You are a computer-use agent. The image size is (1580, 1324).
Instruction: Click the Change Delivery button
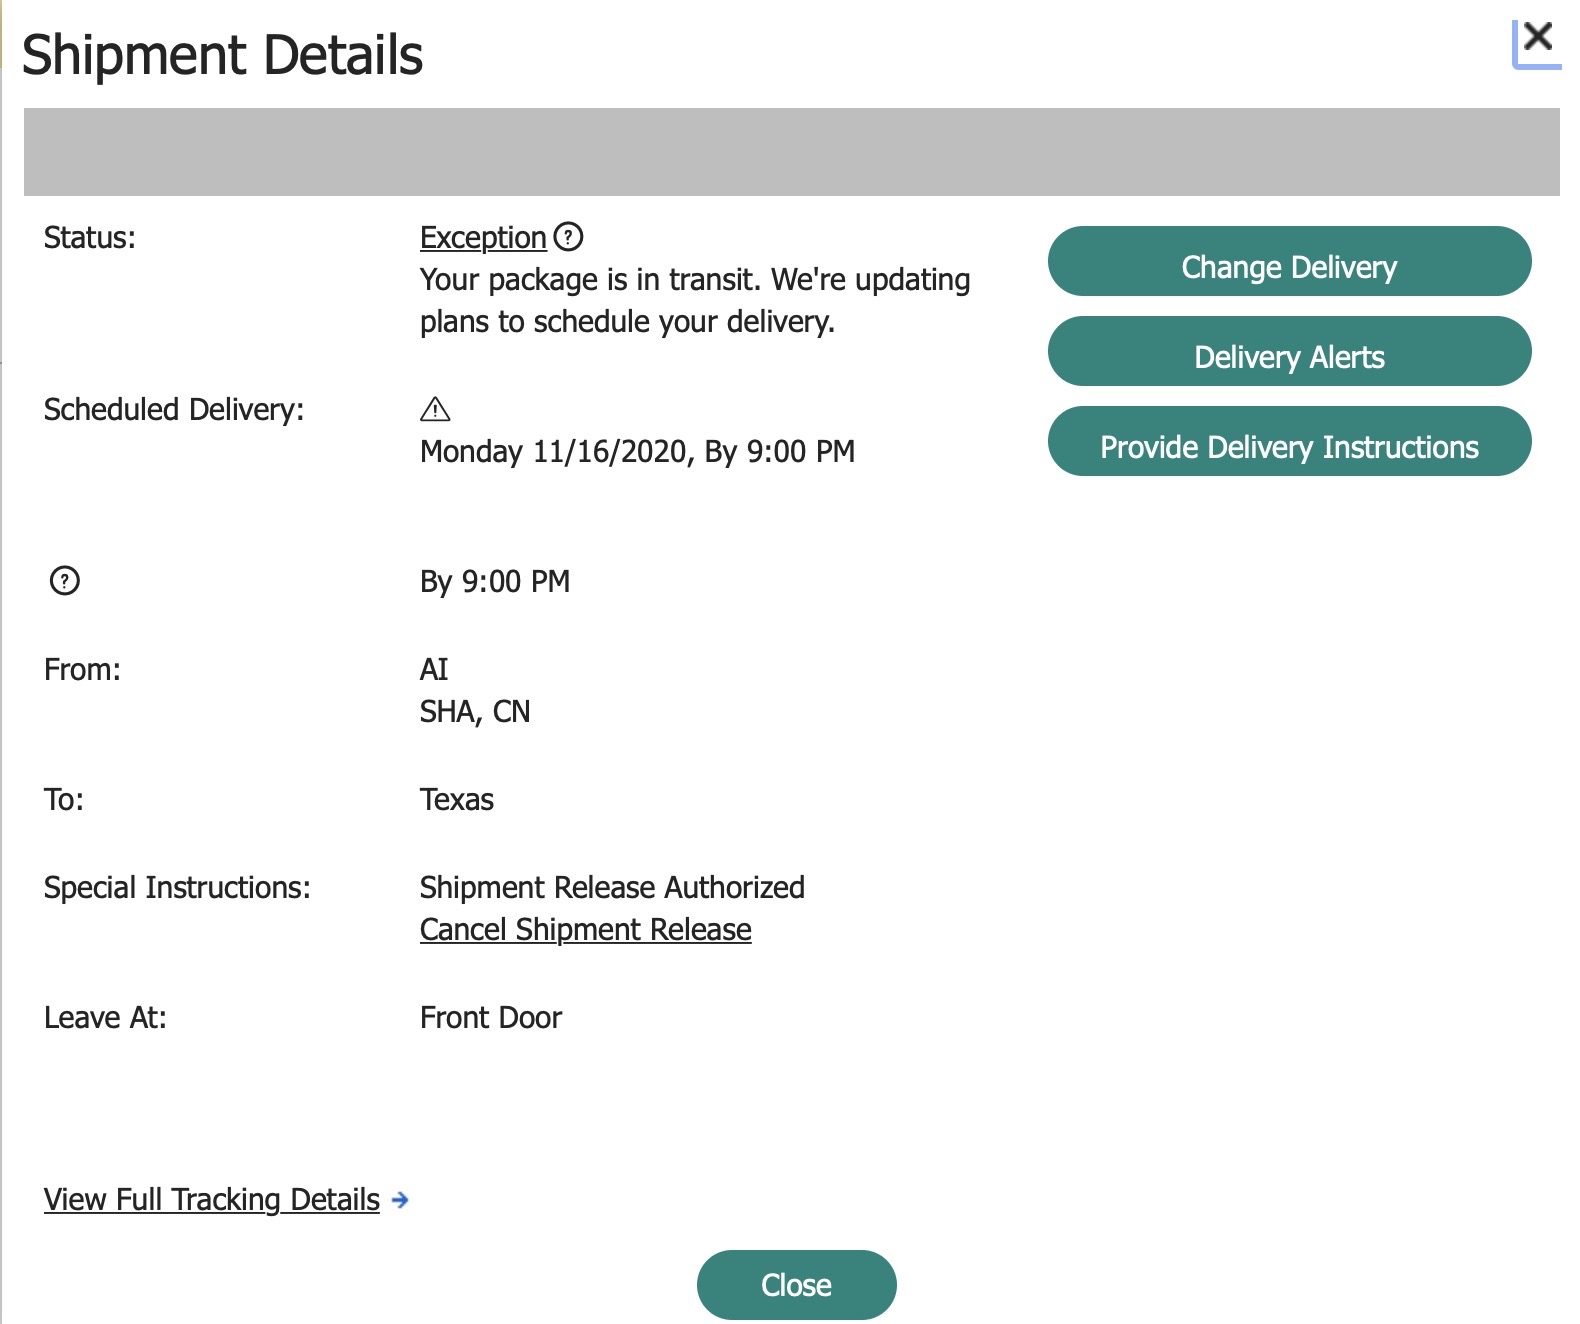click(x=1289, y=266)
